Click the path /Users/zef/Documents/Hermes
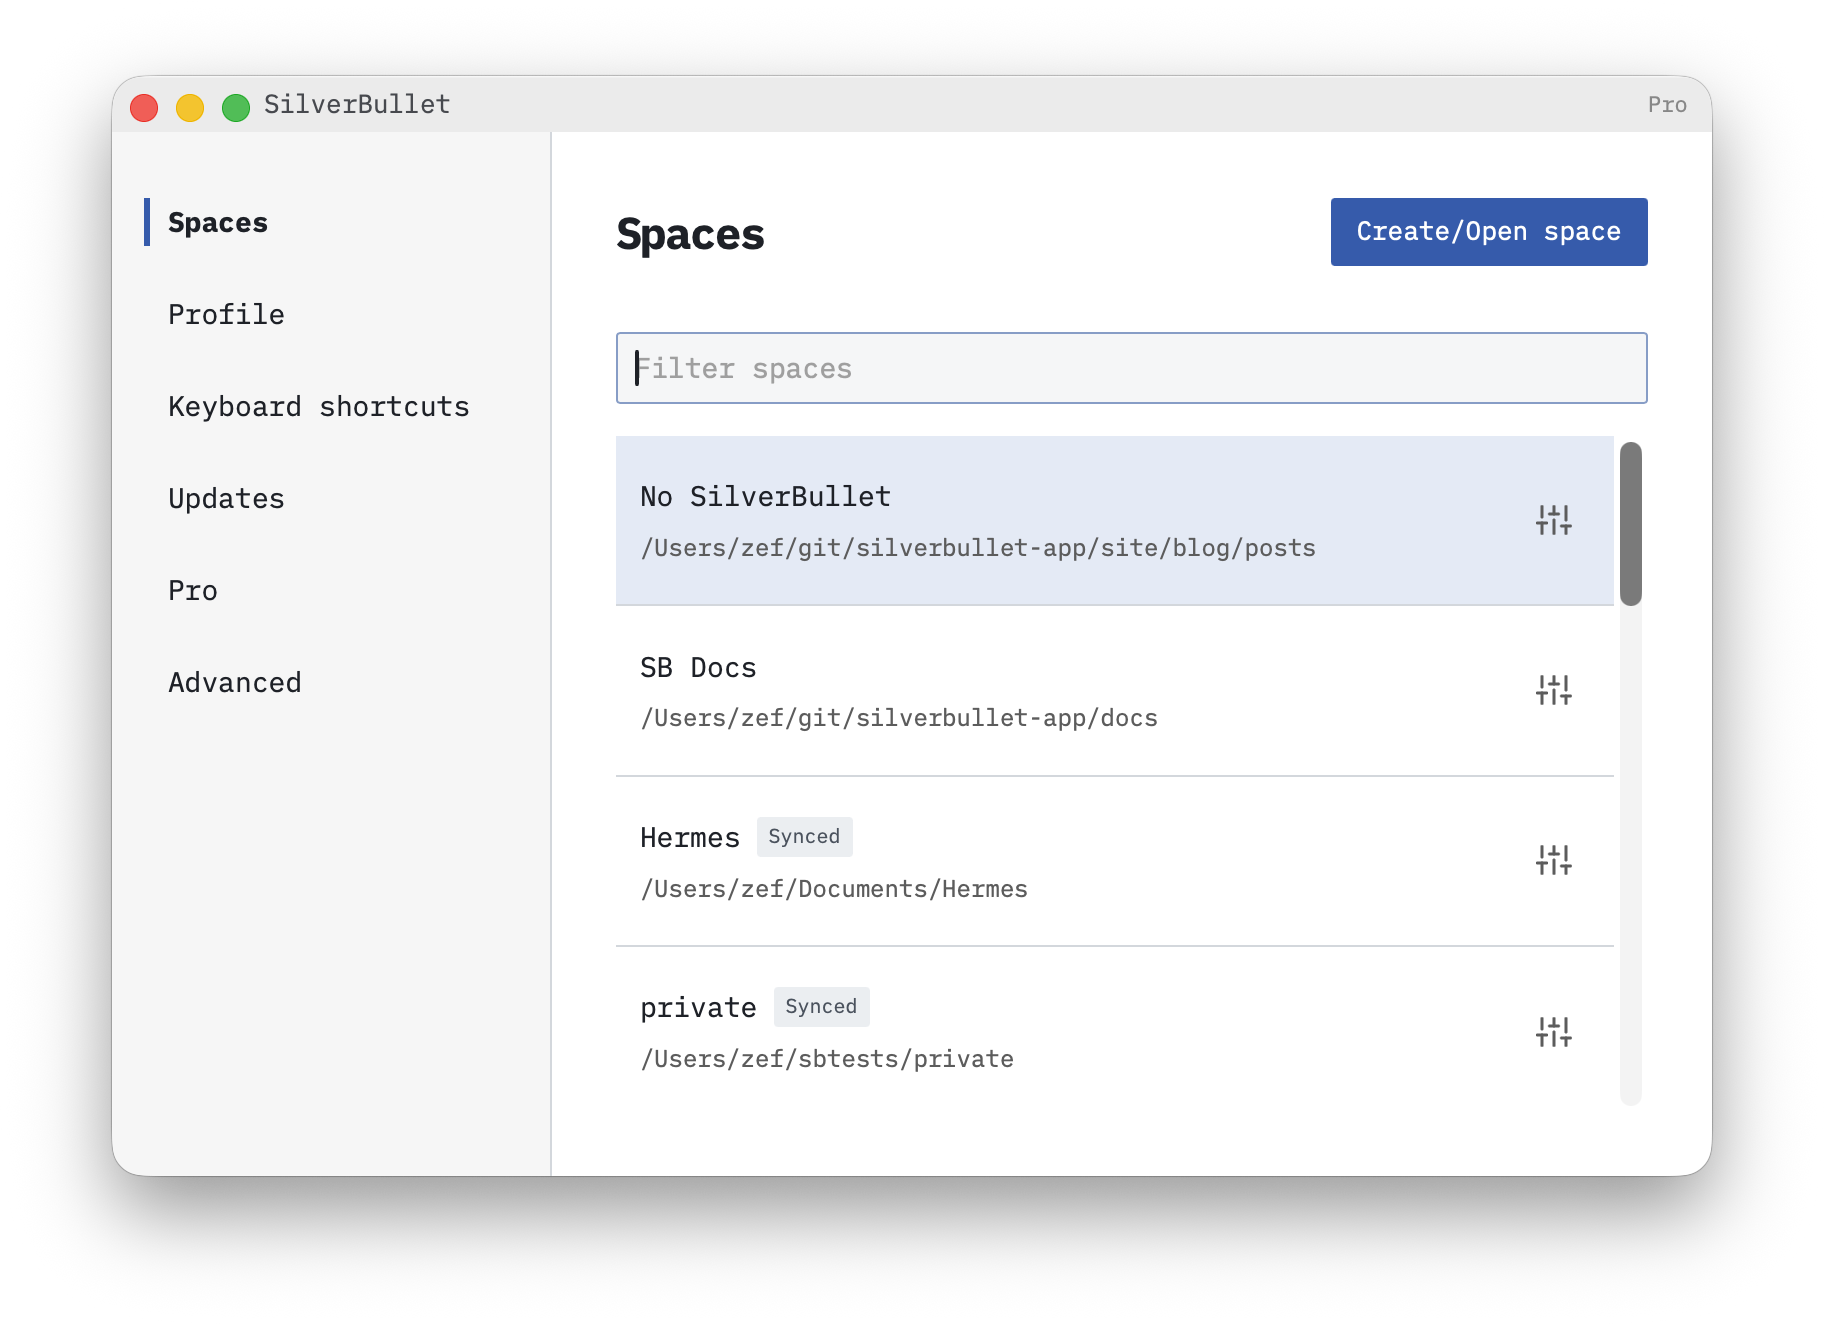The height and width of the screenshot is (1324, 1824). coord(834,889)
